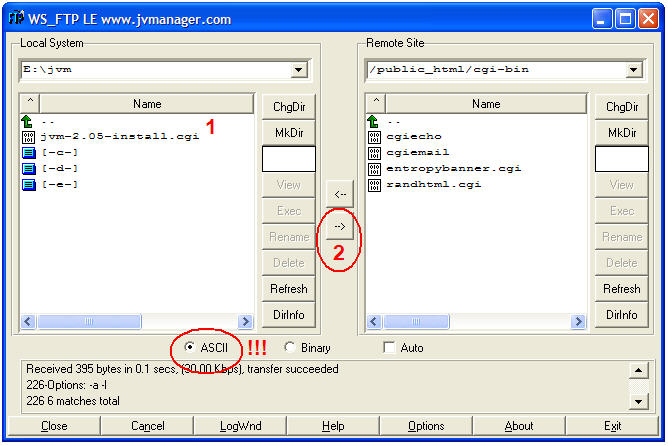Click the About button
668x446 pixels.
pyautogui.click(x=519, y=426)
